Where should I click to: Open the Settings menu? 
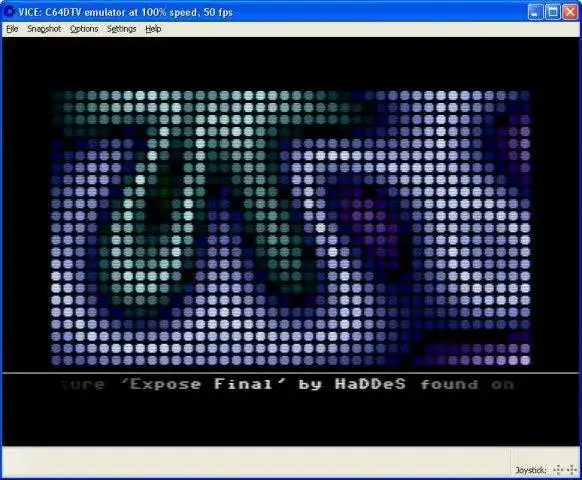121,29
